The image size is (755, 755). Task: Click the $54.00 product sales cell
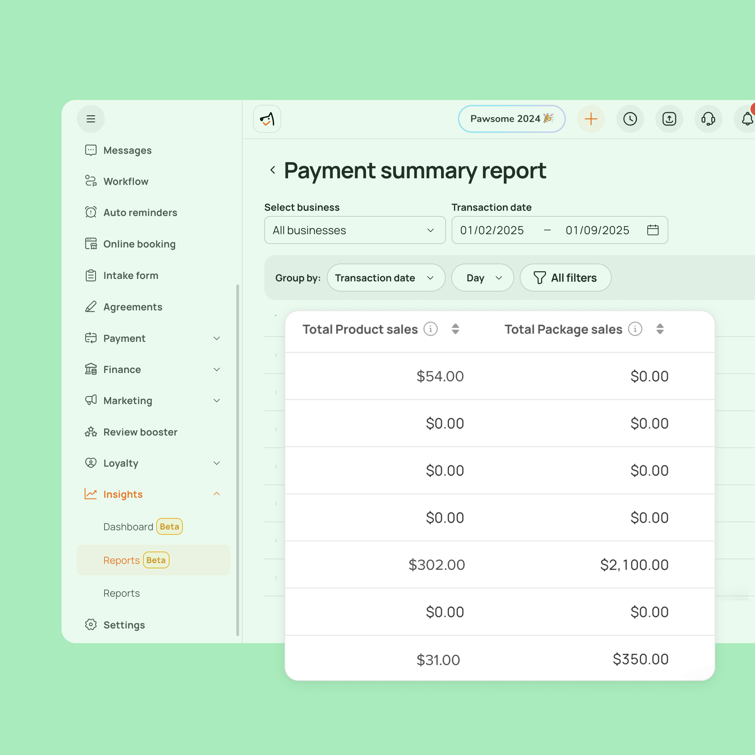pyautogui.click(x=440, y=376)
